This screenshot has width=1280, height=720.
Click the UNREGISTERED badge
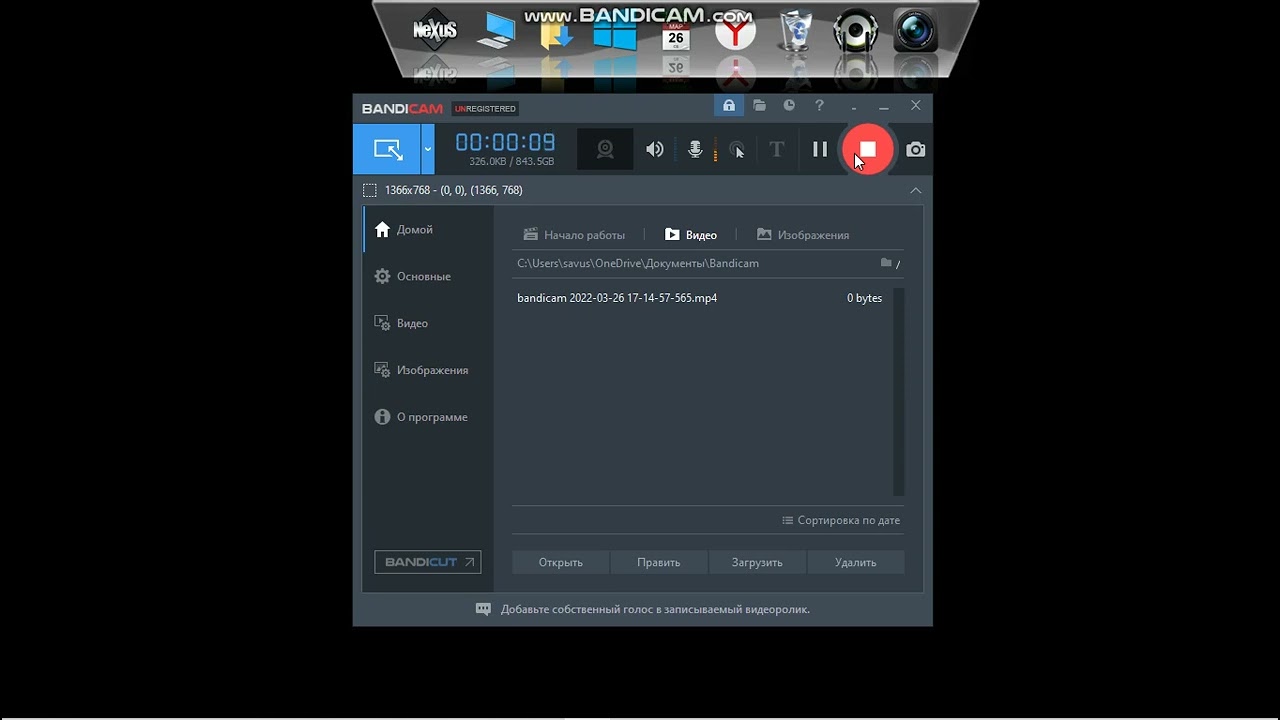point(485,108)
